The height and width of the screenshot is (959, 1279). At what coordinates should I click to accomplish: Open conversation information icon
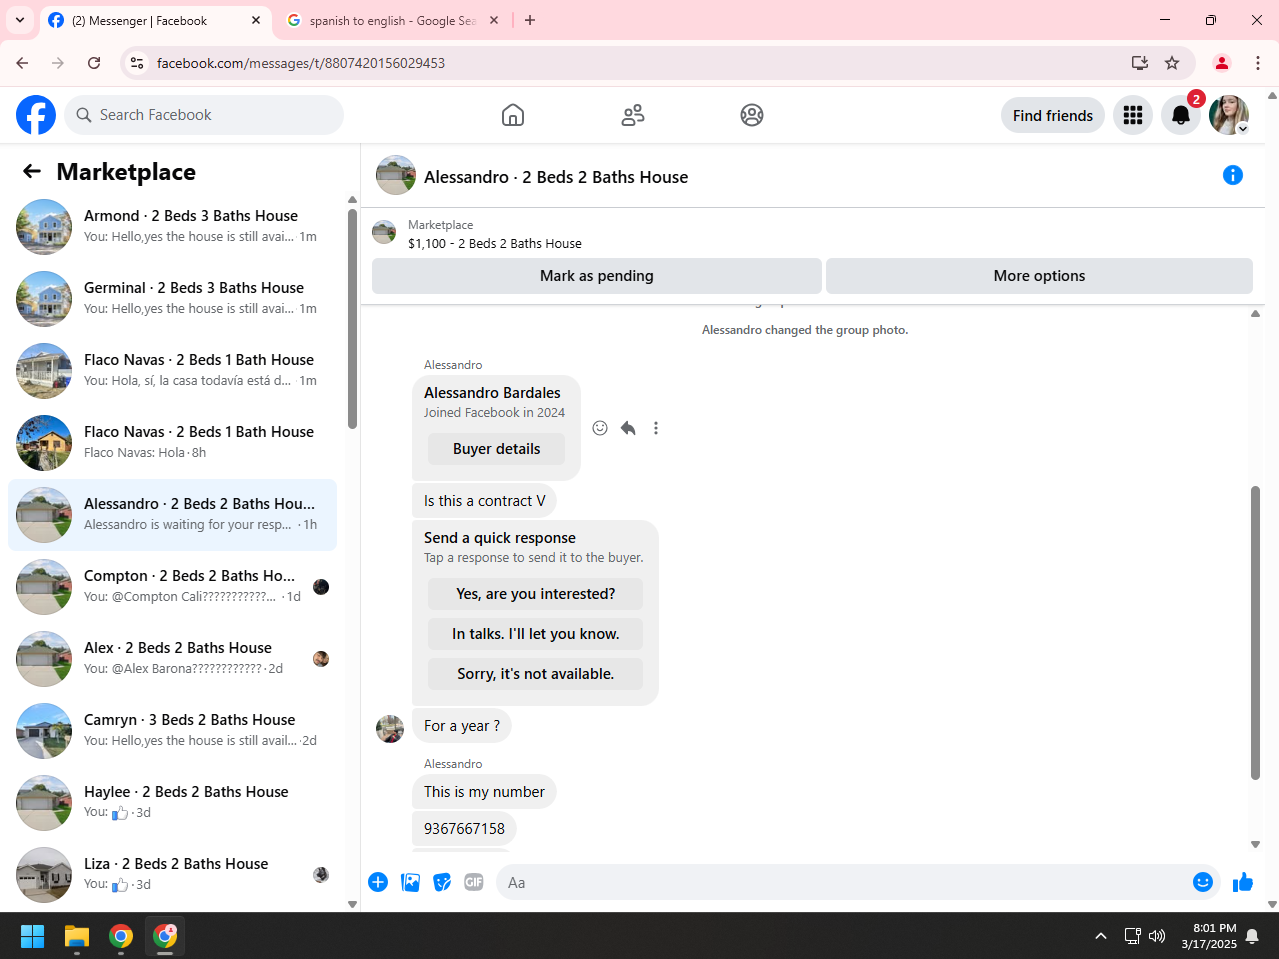coord(1233,175)
